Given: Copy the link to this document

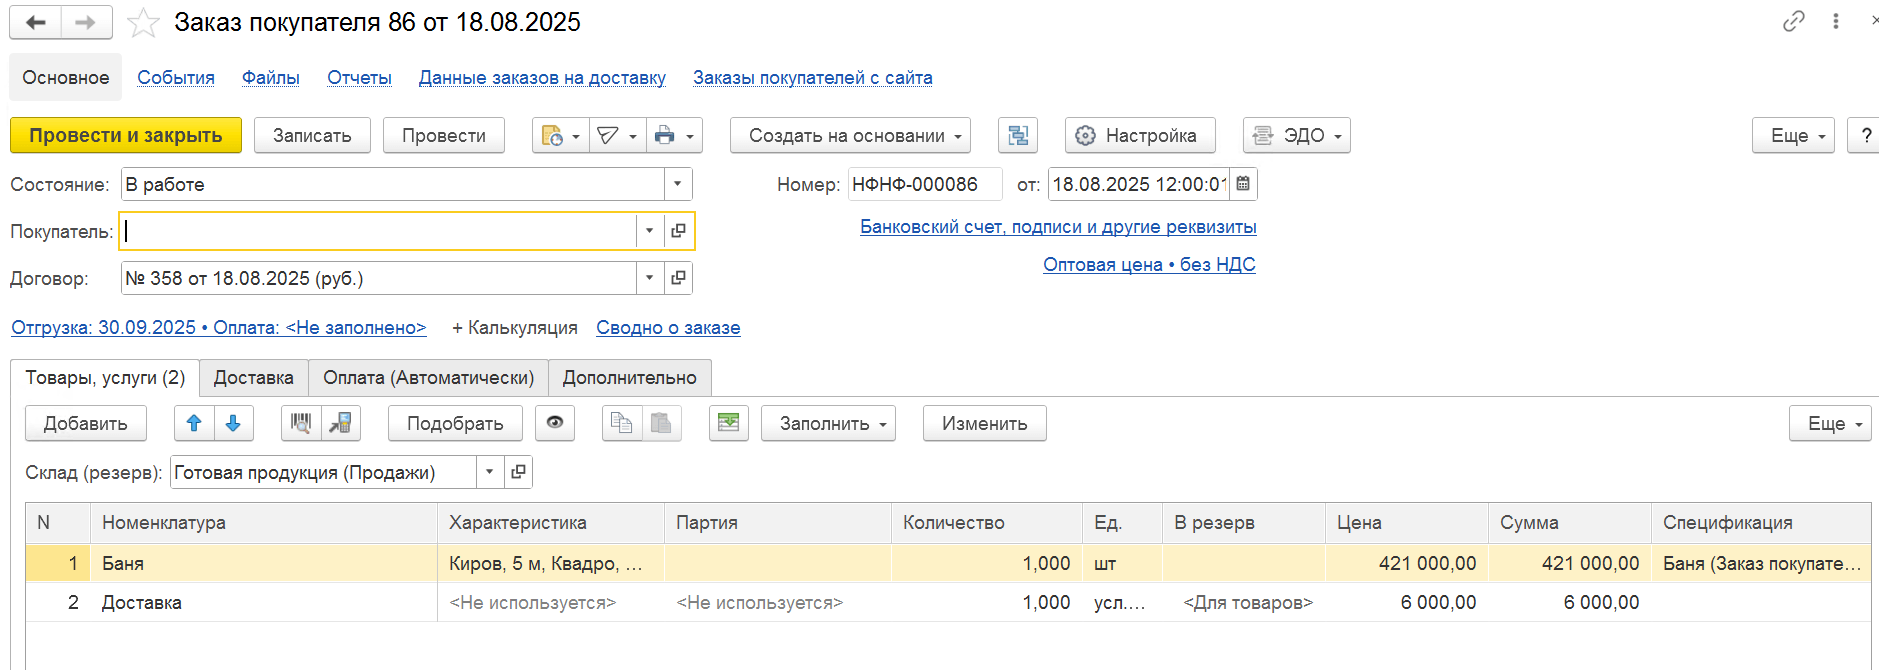Looking at the screenshot, I should click(x=1793, y=21).
